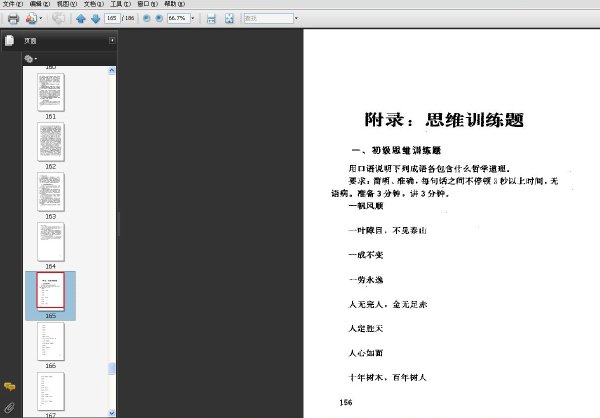Click the line 一劳永逸
600x418 pixels.
click(366, 280)
